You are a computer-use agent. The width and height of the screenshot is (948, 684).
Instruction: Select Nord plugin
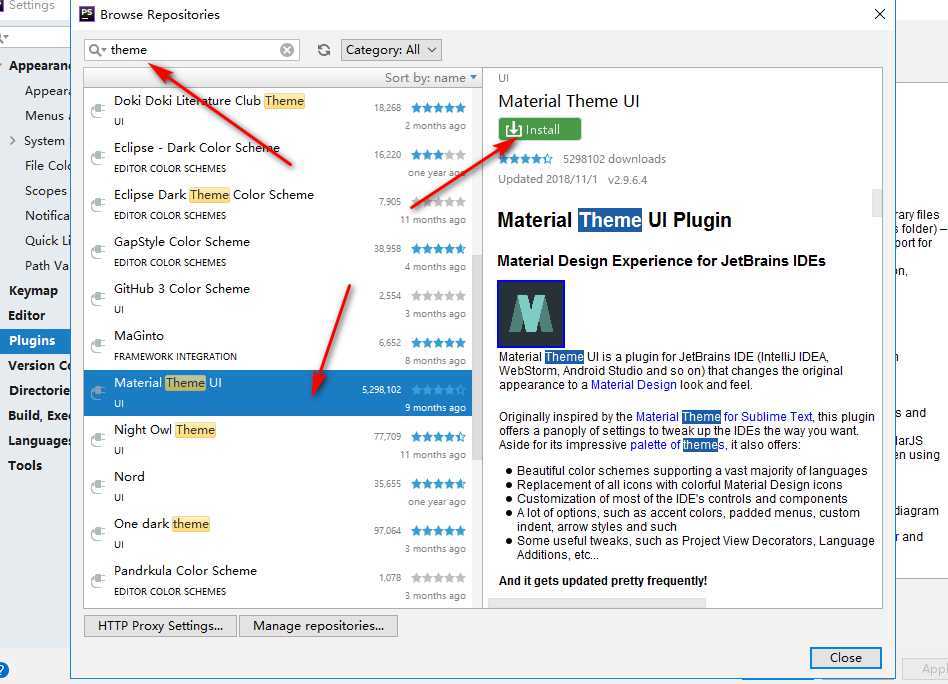click(278, 487)
